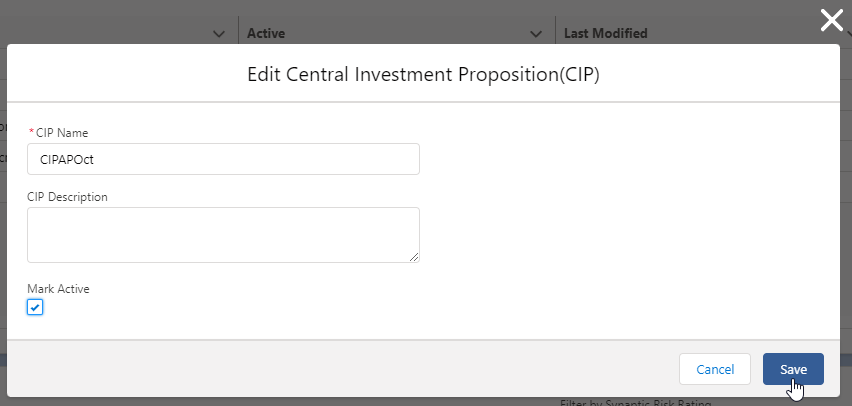The width and height of the screenshot is (852, 406).
Task: Focus the CIP Name input field
Action: (223, 159)
